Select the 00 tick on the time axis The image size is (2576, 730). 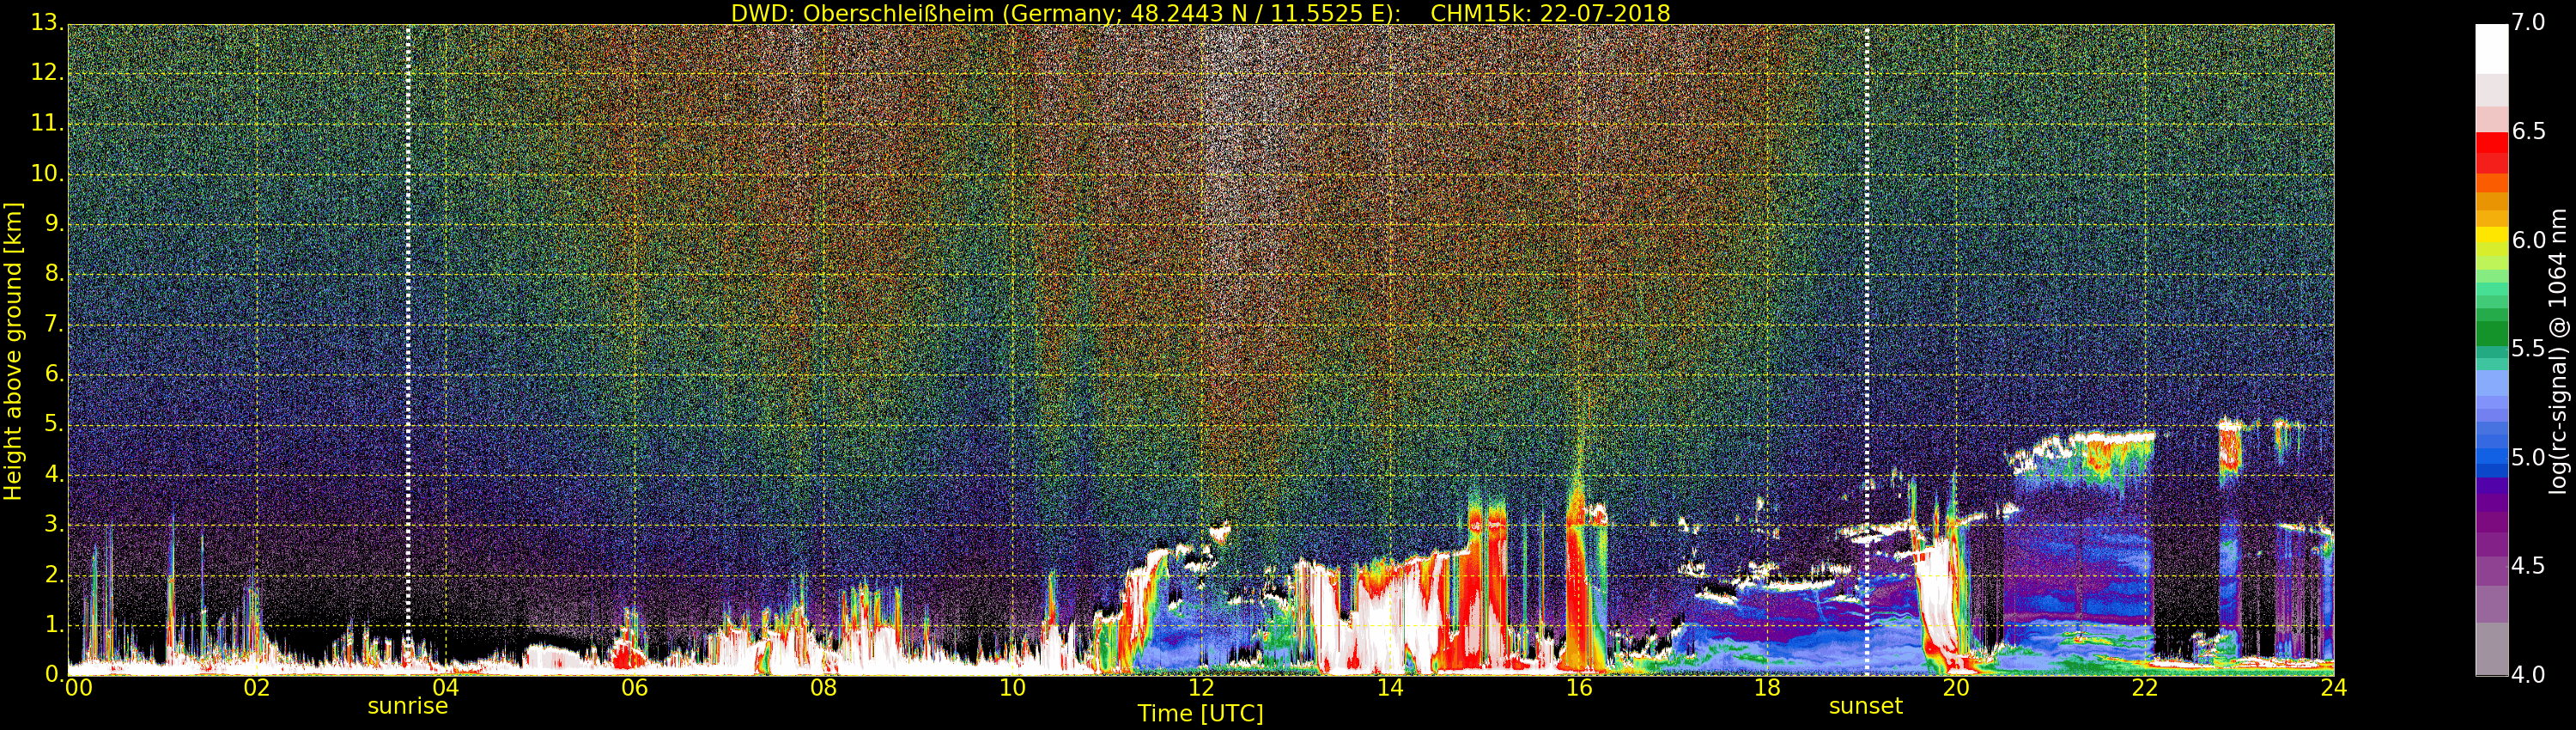(x=78, y=688)
